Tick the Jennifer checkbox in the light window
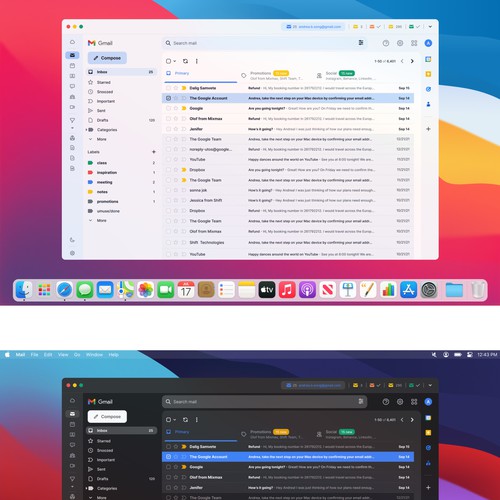This screenshot has height=500, width=500. point(168,129)
